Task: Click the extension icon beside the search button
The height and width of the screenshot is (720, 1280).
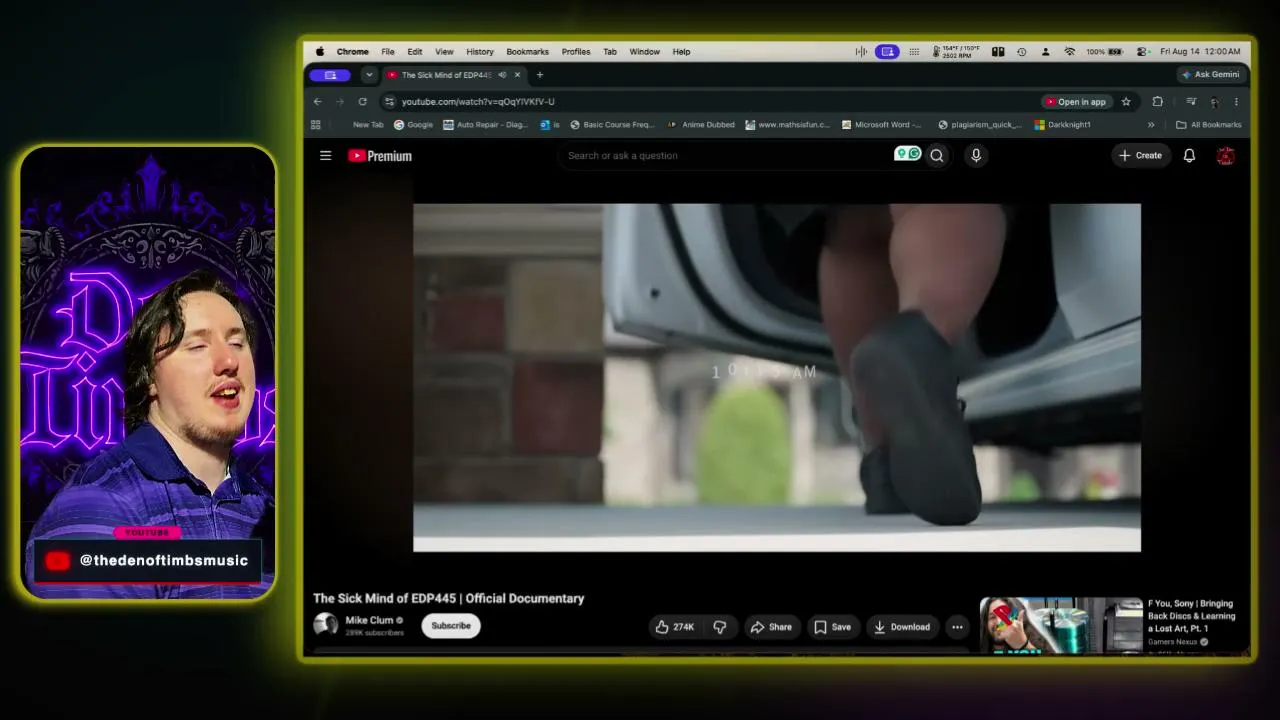Action: [907, 154]
